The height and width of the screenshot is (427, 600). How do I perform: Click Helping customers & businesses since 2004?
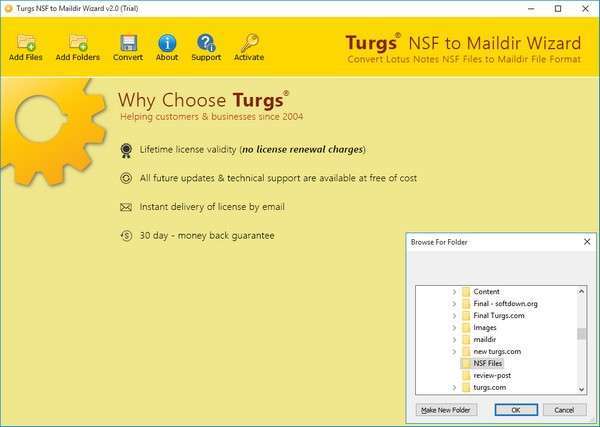[212, 117]
